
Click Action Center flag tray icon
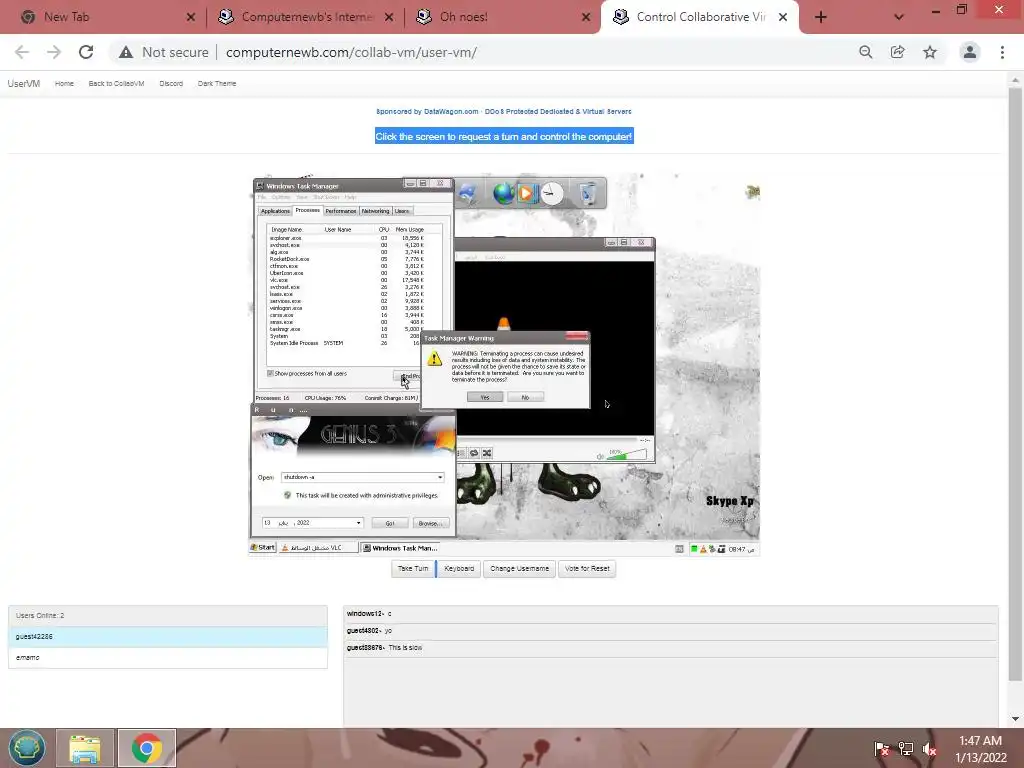click(x=881, y=749)
